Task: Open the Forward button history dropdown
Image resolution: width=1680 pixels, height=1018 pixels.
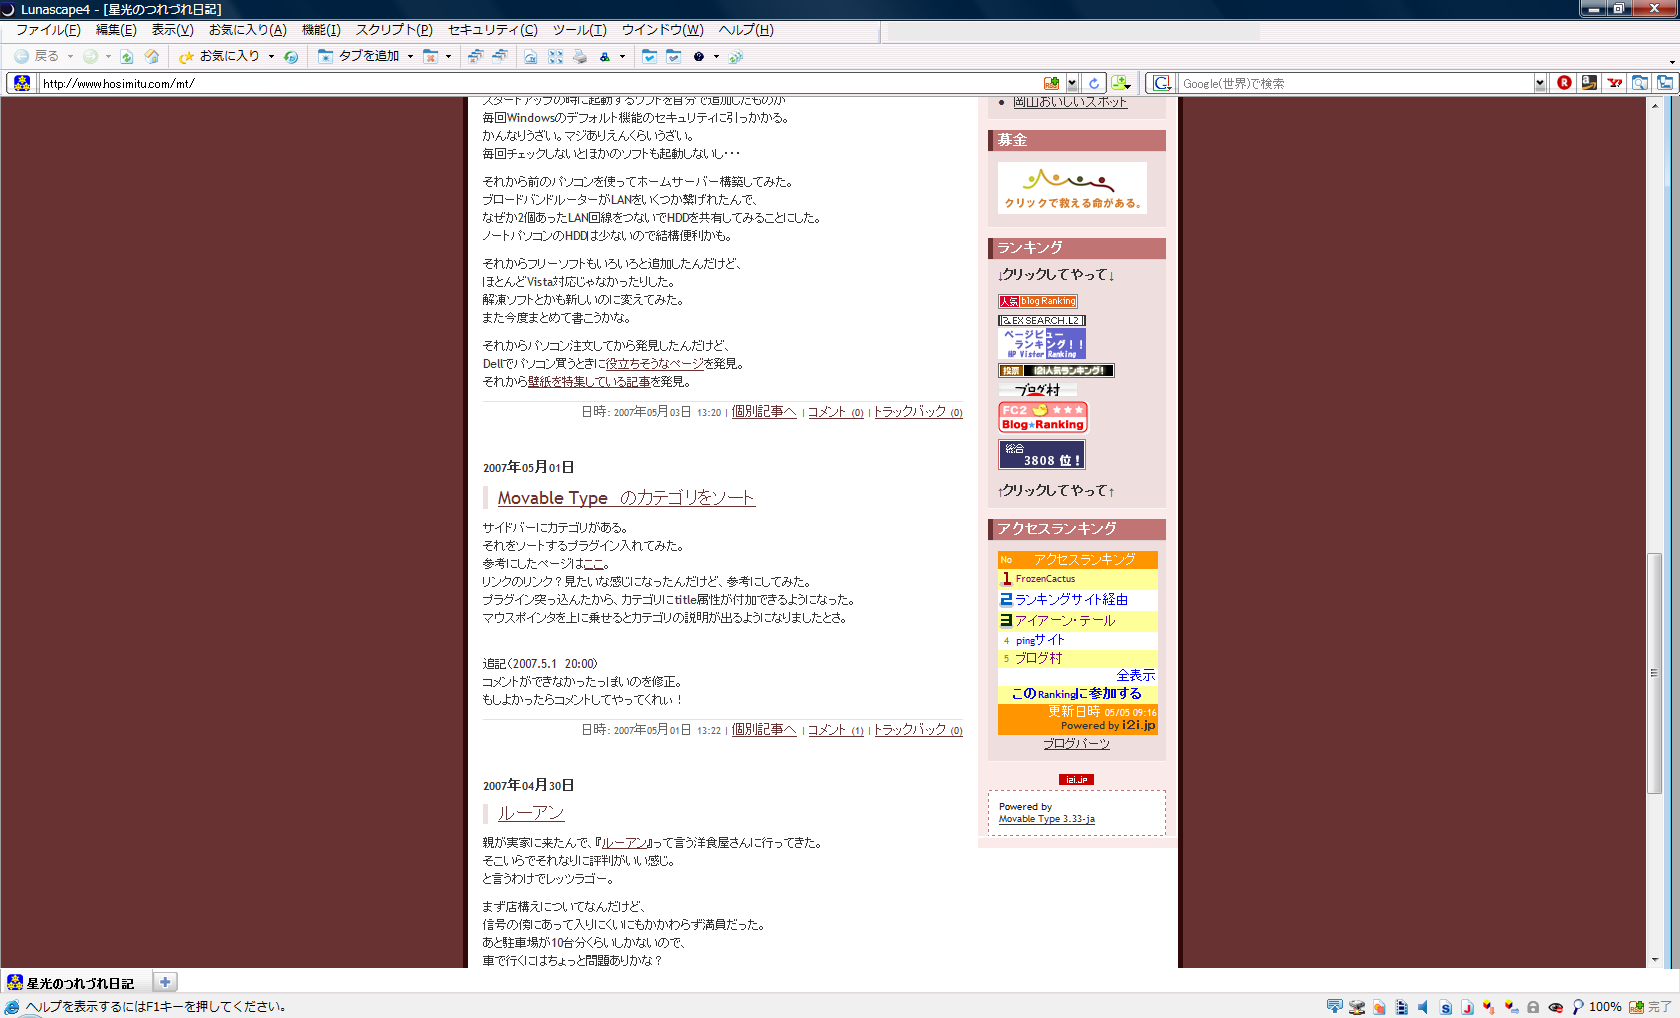Action: click(108, 56)
